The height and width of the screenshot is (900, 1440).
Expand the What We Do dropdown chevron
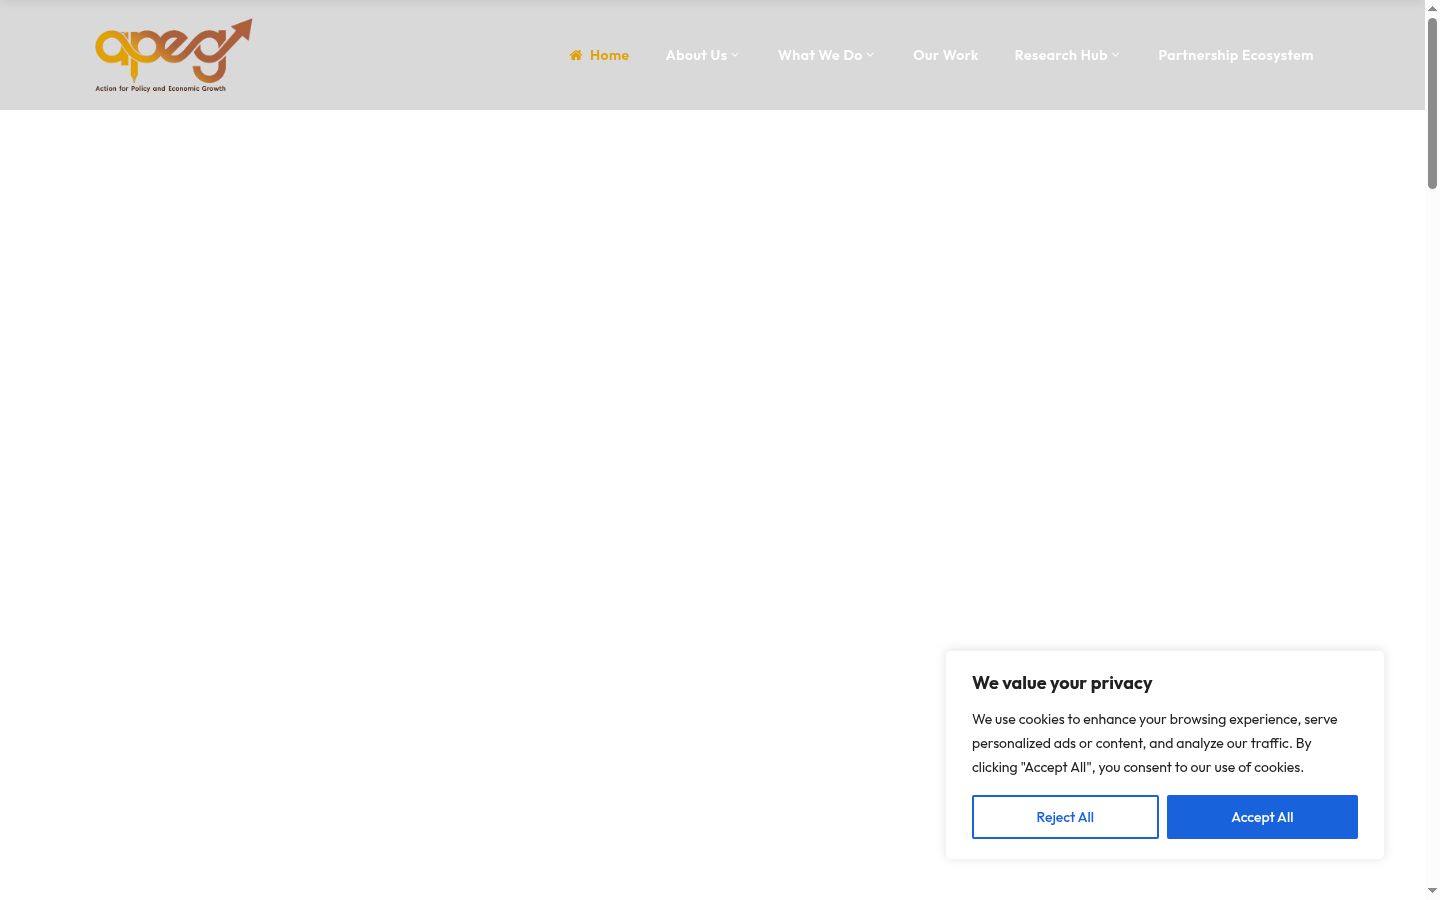pyautogui.click(x=870, y=55)
